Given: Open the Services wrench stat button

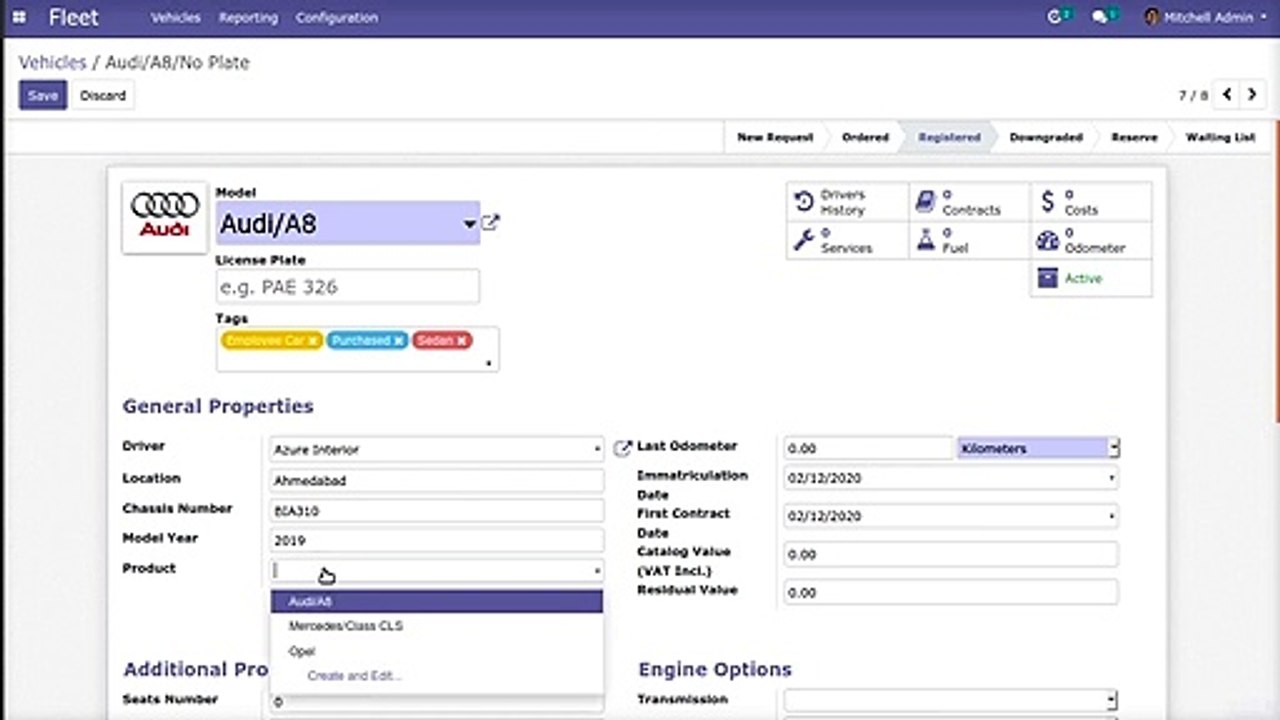Looking at the screenshot, I should [x=847, y=240].
